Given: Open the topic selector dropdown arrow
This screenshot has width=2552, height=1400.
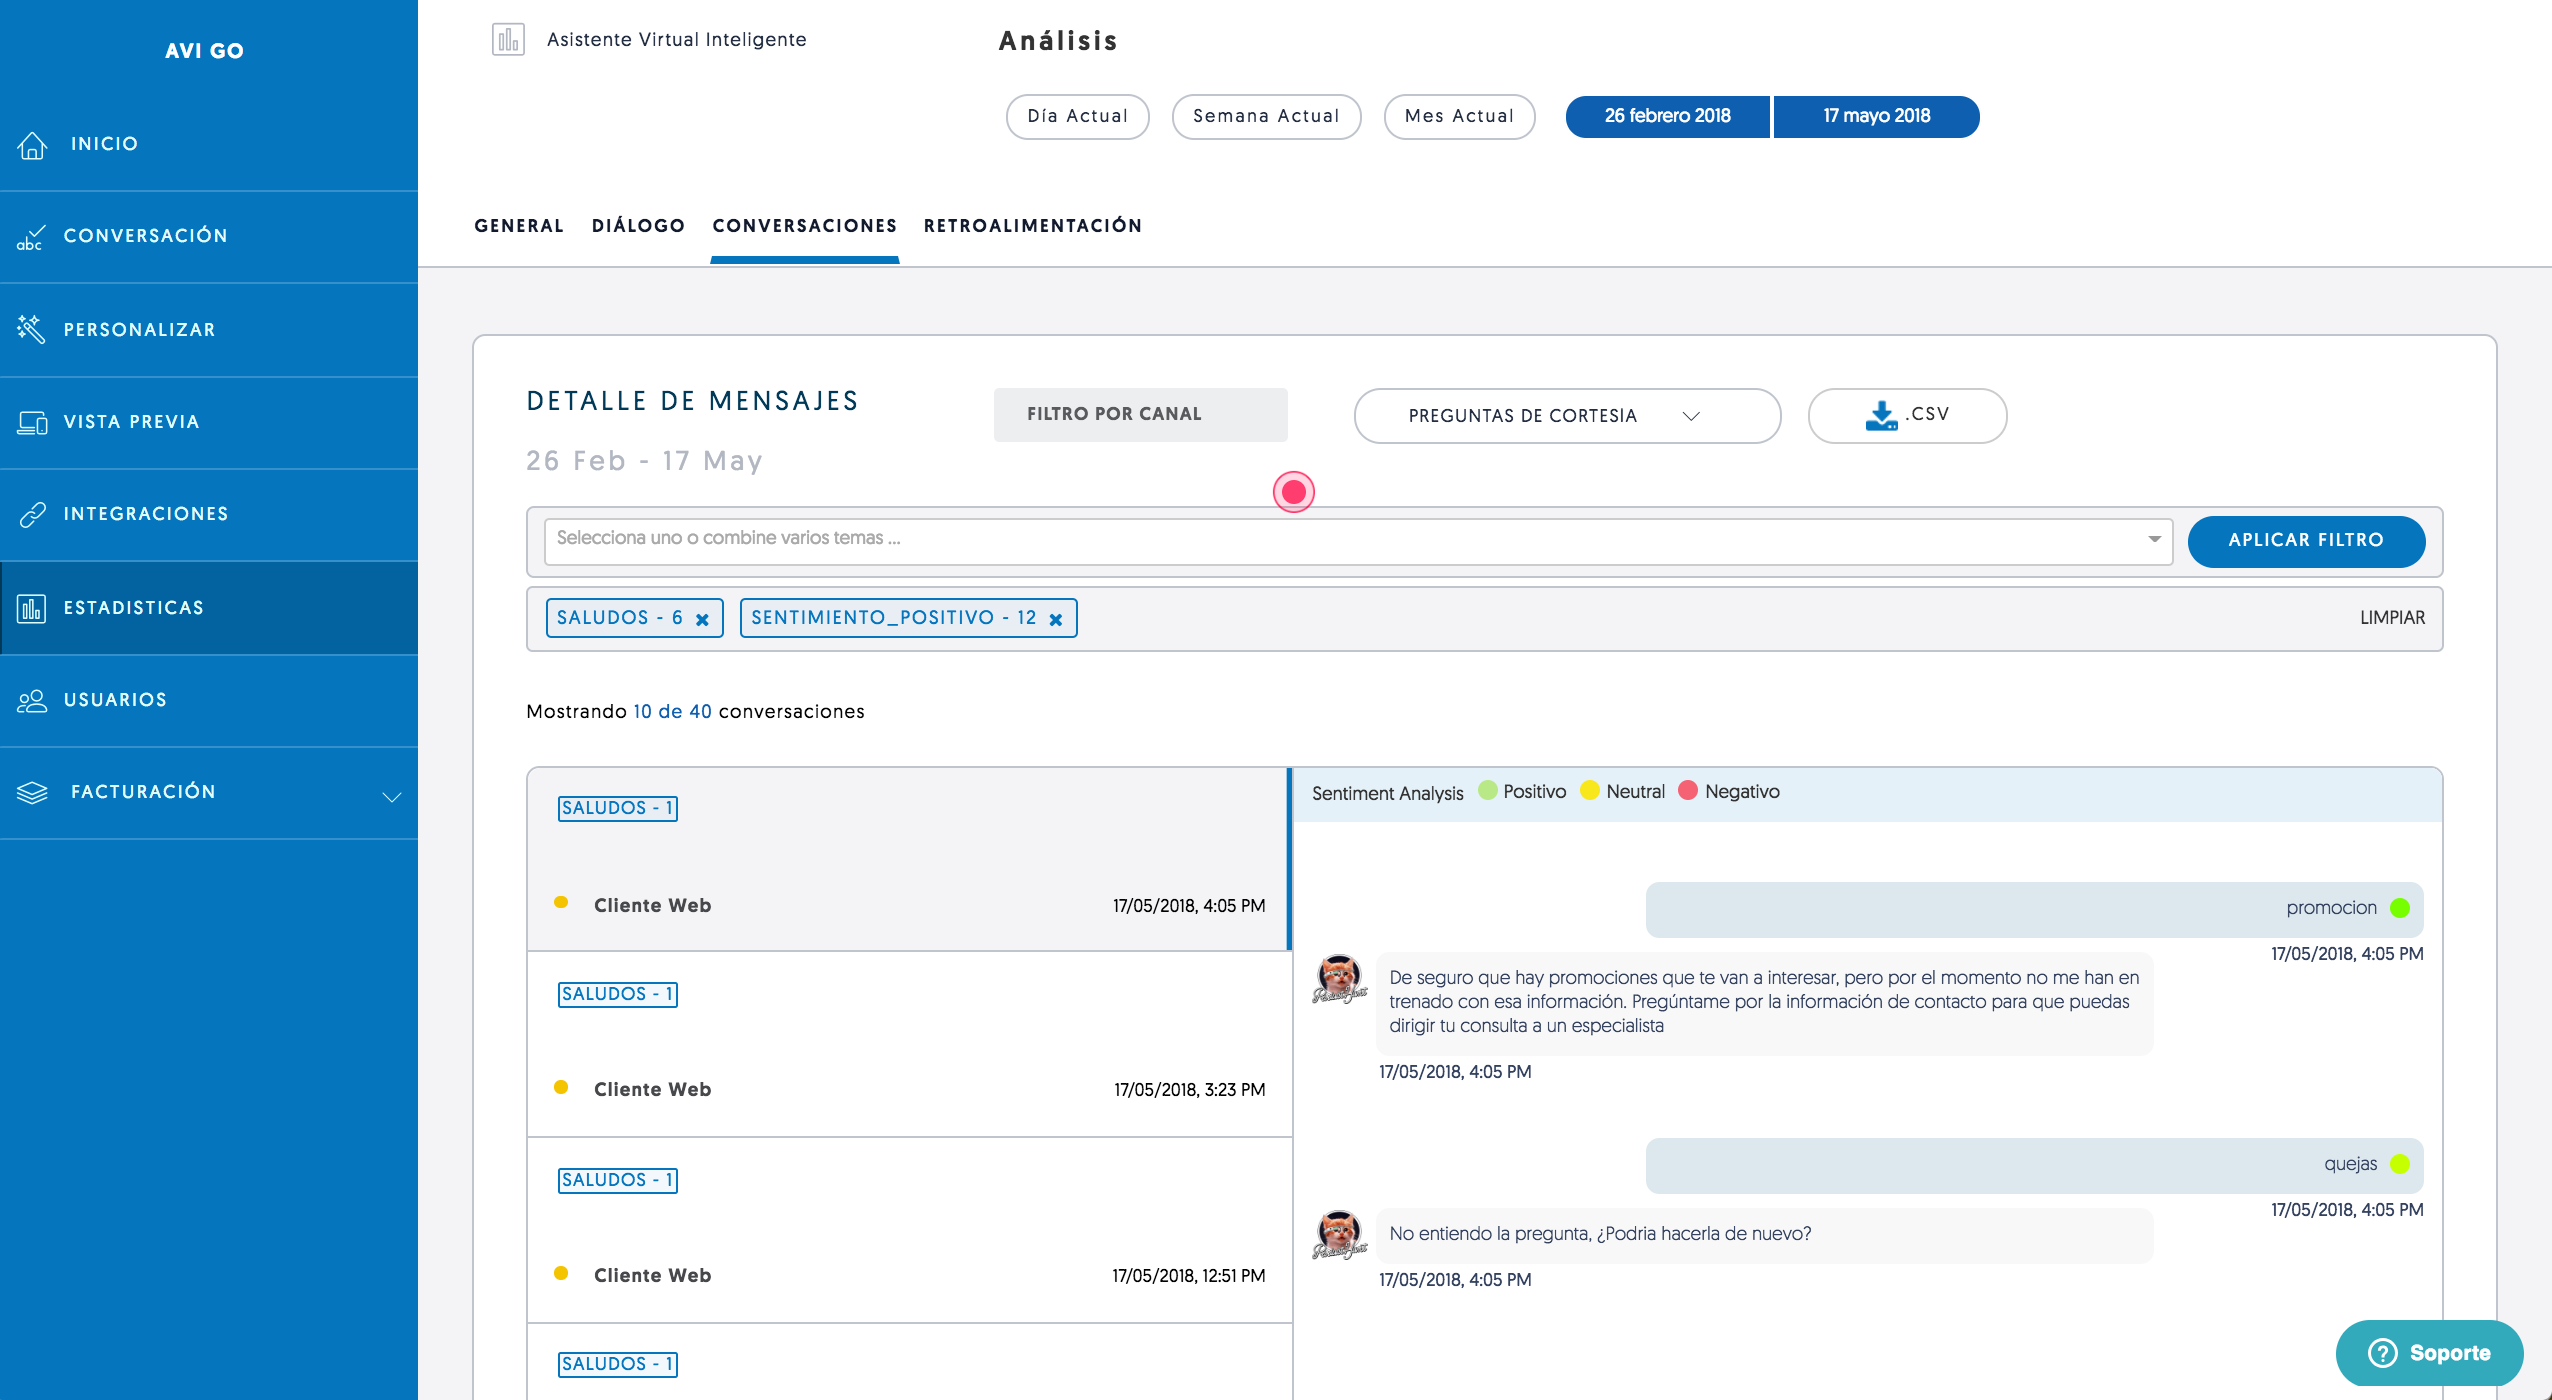Looking at the screenshot, I should tap(2154, 539).
